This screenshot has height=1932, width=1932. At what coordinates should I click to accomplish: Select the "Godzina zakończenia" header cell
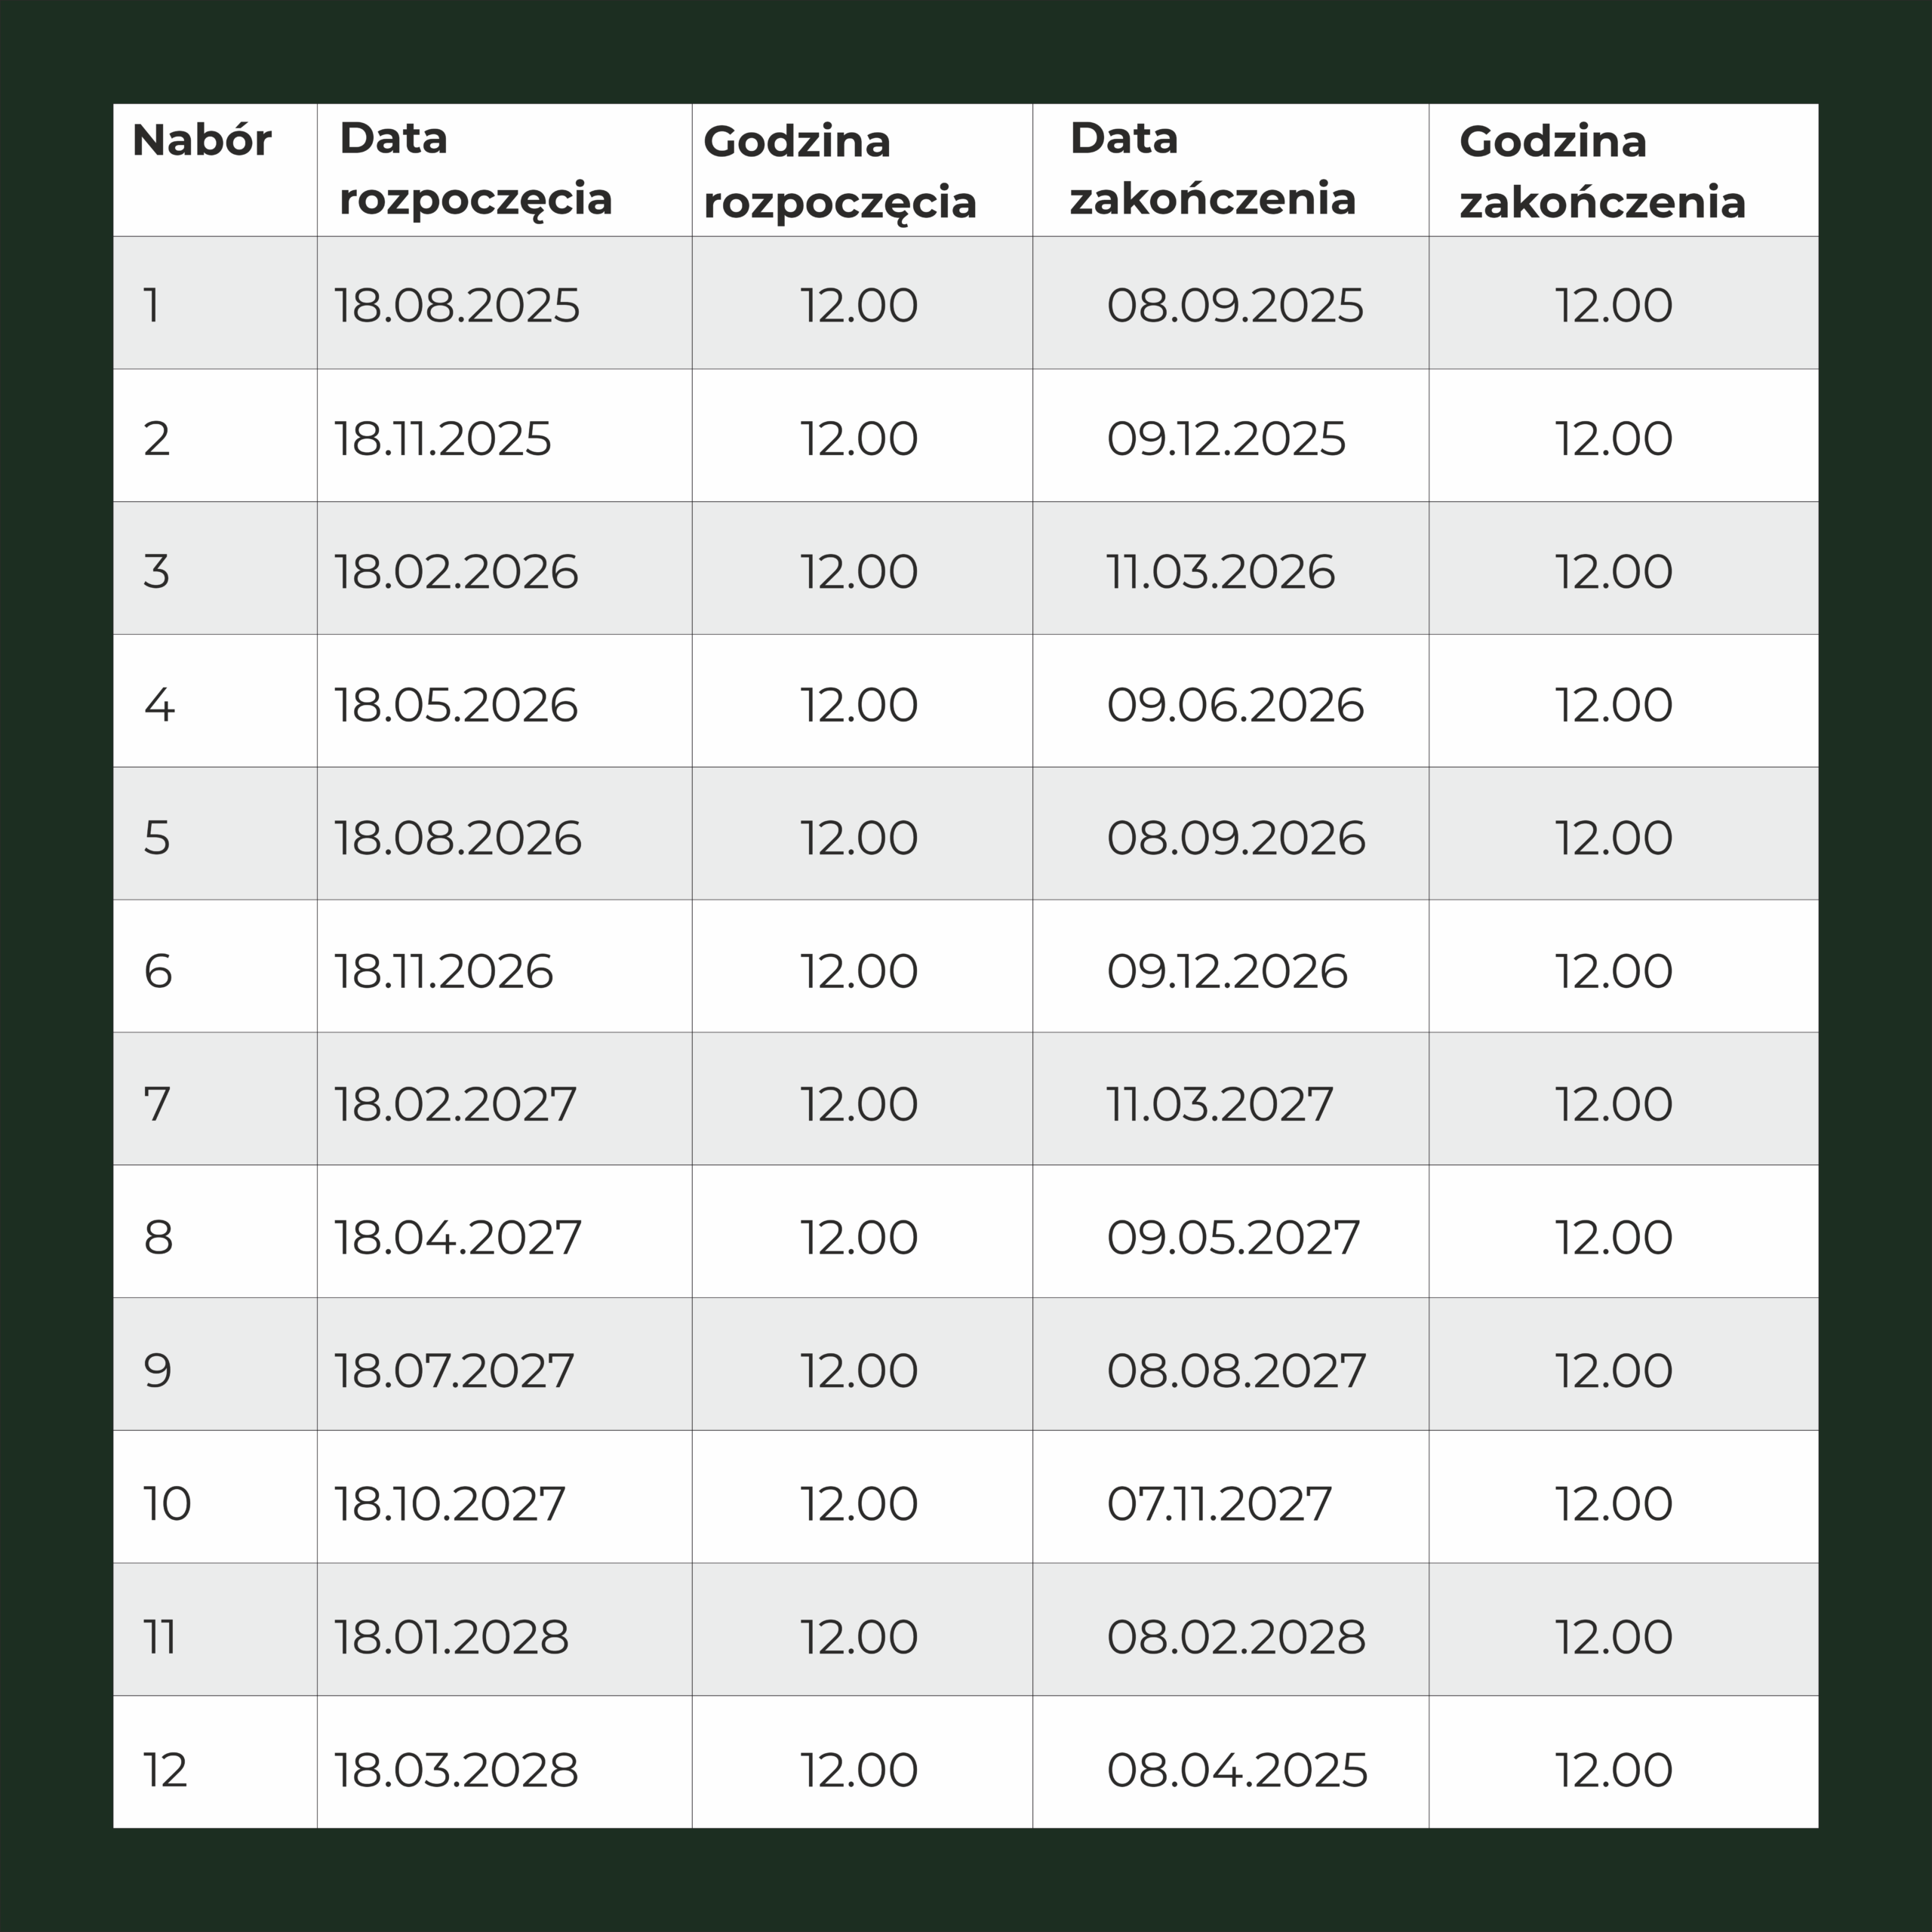pos(1602,171)
